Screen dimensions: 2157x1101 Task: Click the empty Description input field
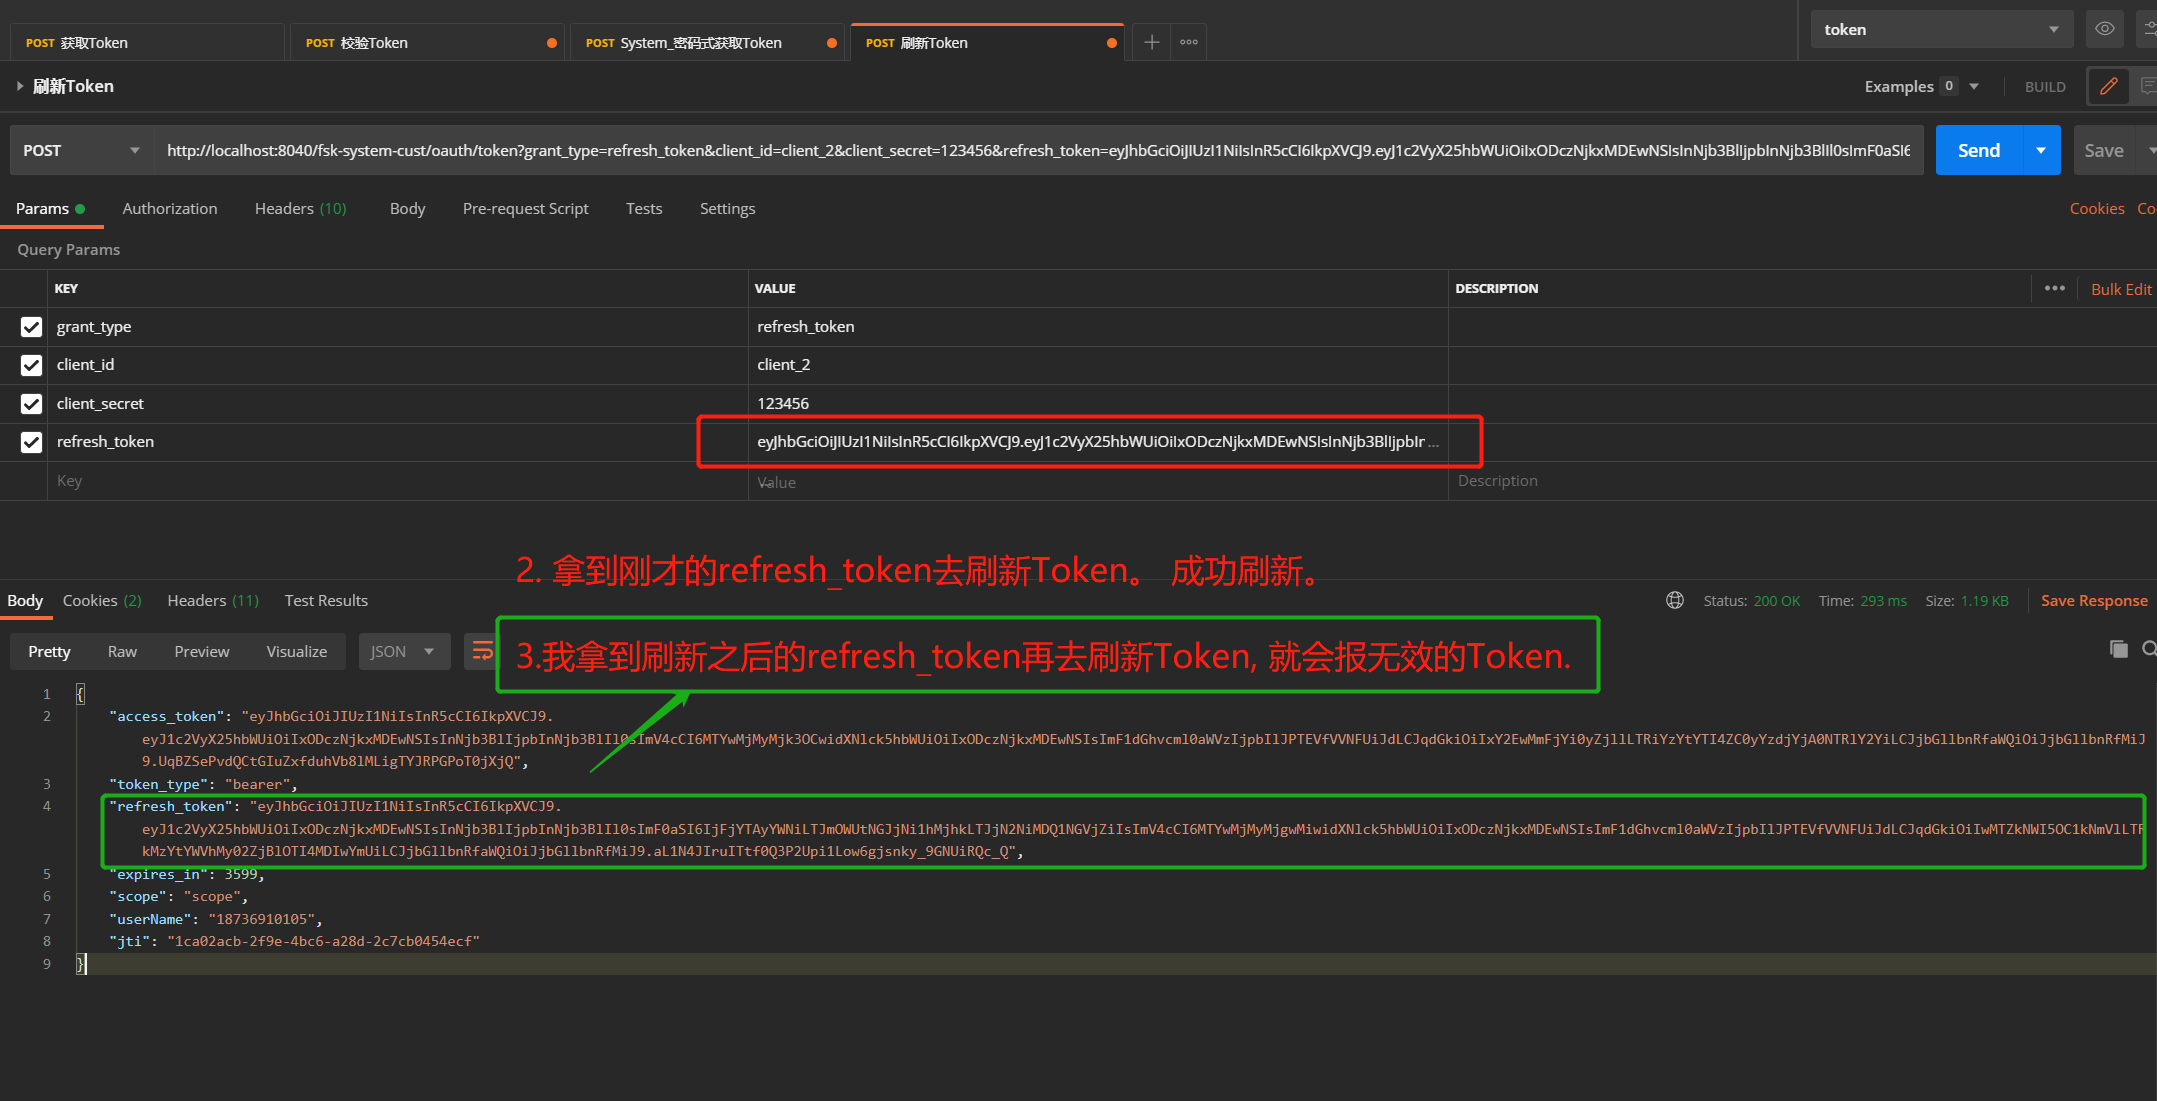click(x=1802, y=481)
